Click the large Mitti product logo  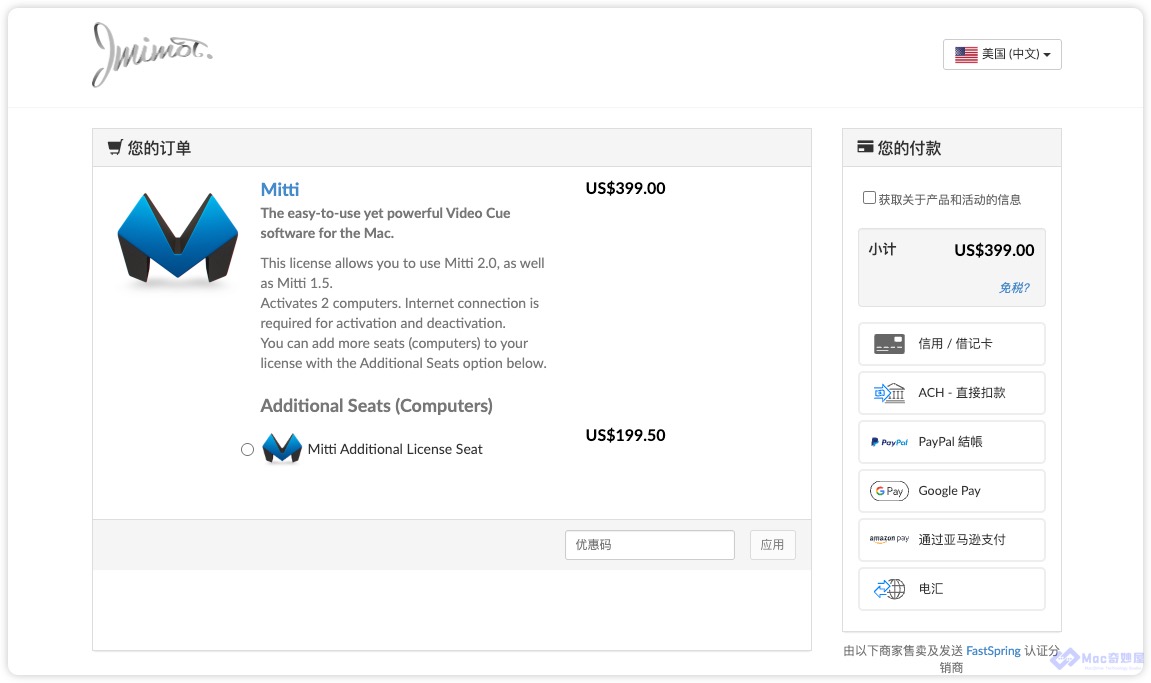[x=178, y=239]
